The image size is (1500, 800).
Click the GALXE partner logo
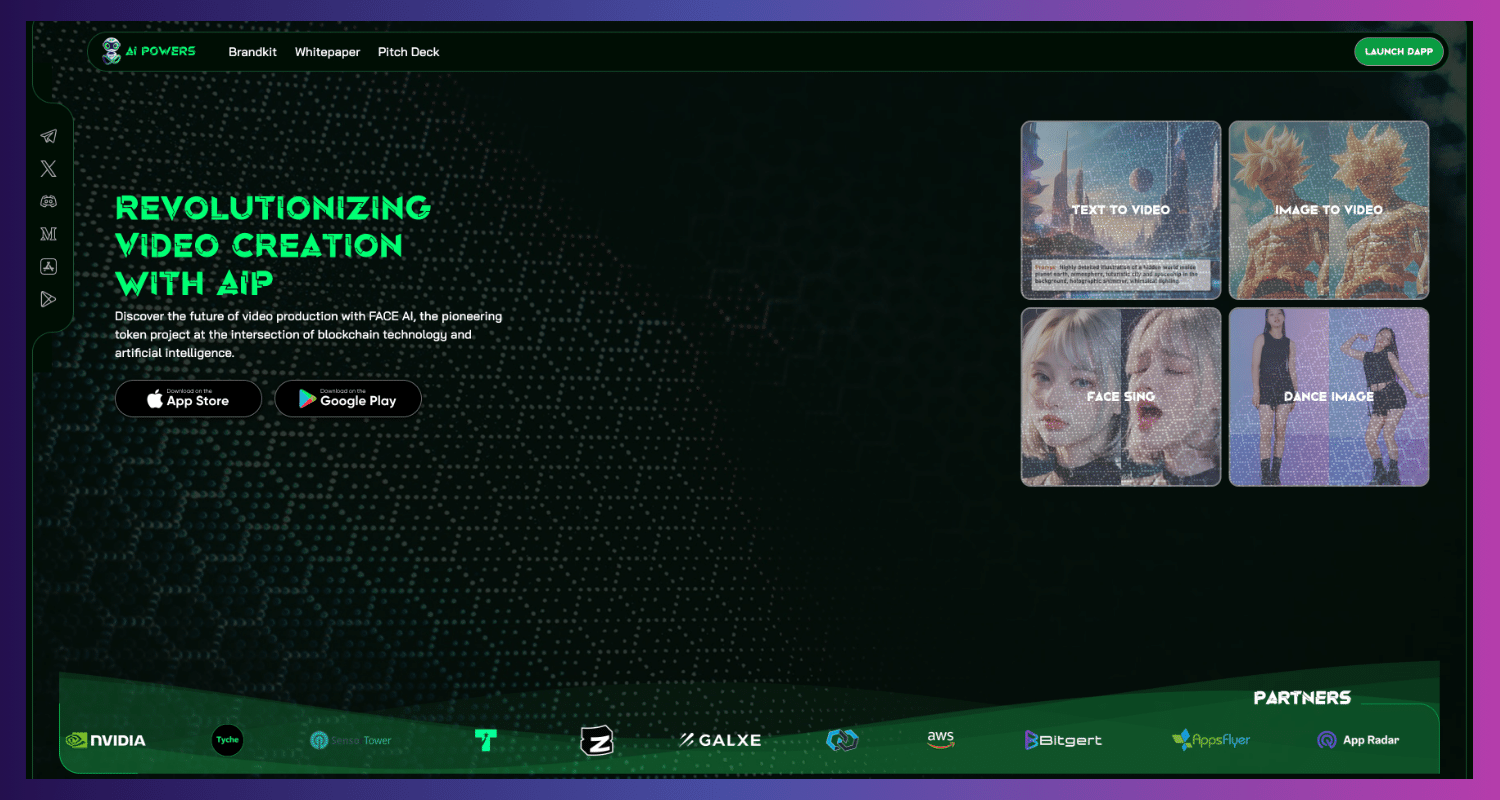(x=720, y=740)
